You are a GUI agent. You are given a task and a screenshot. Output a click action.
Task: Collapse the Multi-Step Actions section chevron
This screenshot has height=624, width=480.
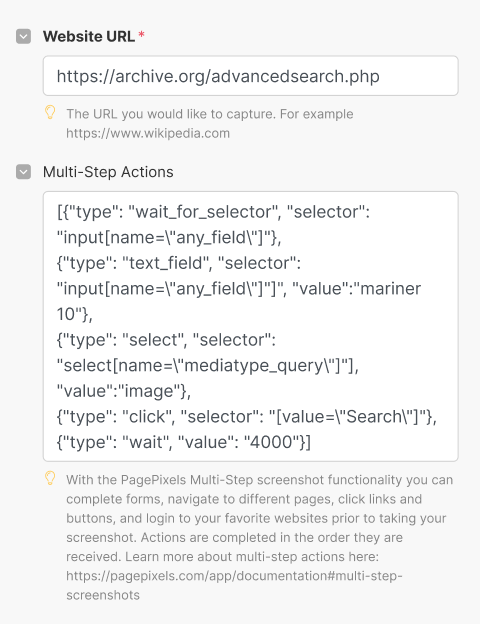23,172
